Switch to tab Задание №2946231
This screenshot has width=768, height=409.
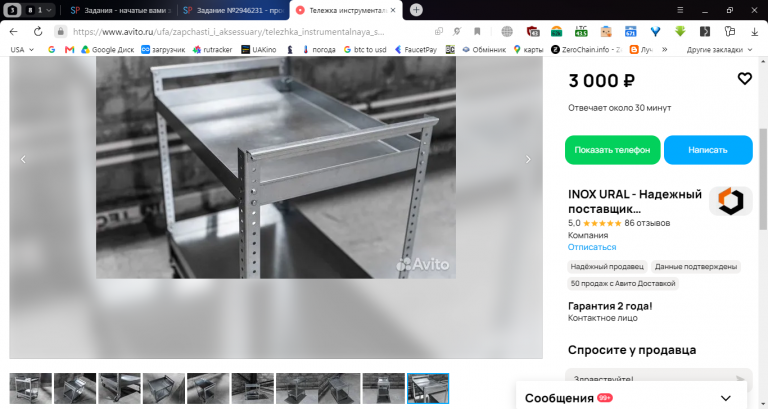tap(233, 10)
